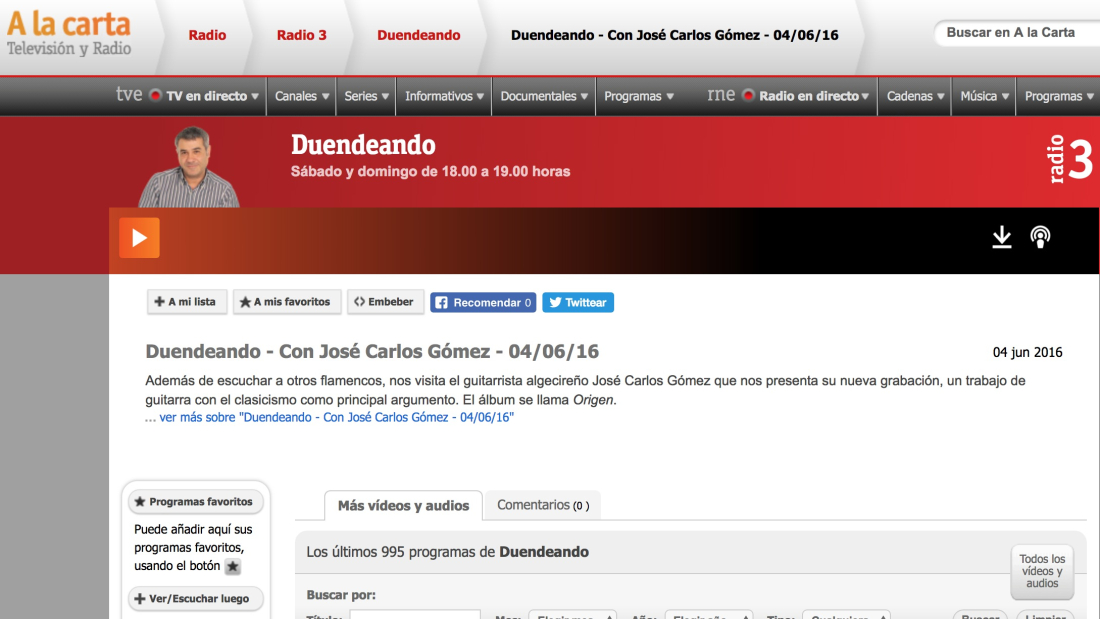The width and height of the screenshot is (1100, 619).
Task: Open the podcast subscription icon
Action: (1040, 237)
